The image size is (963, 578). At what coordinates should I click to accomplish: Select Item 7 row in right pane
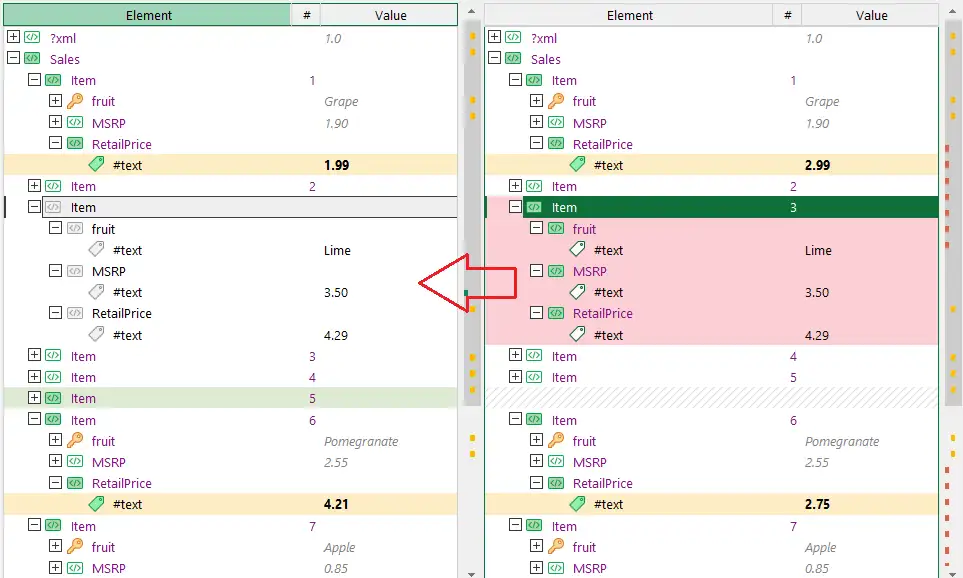tap(711, 526)
